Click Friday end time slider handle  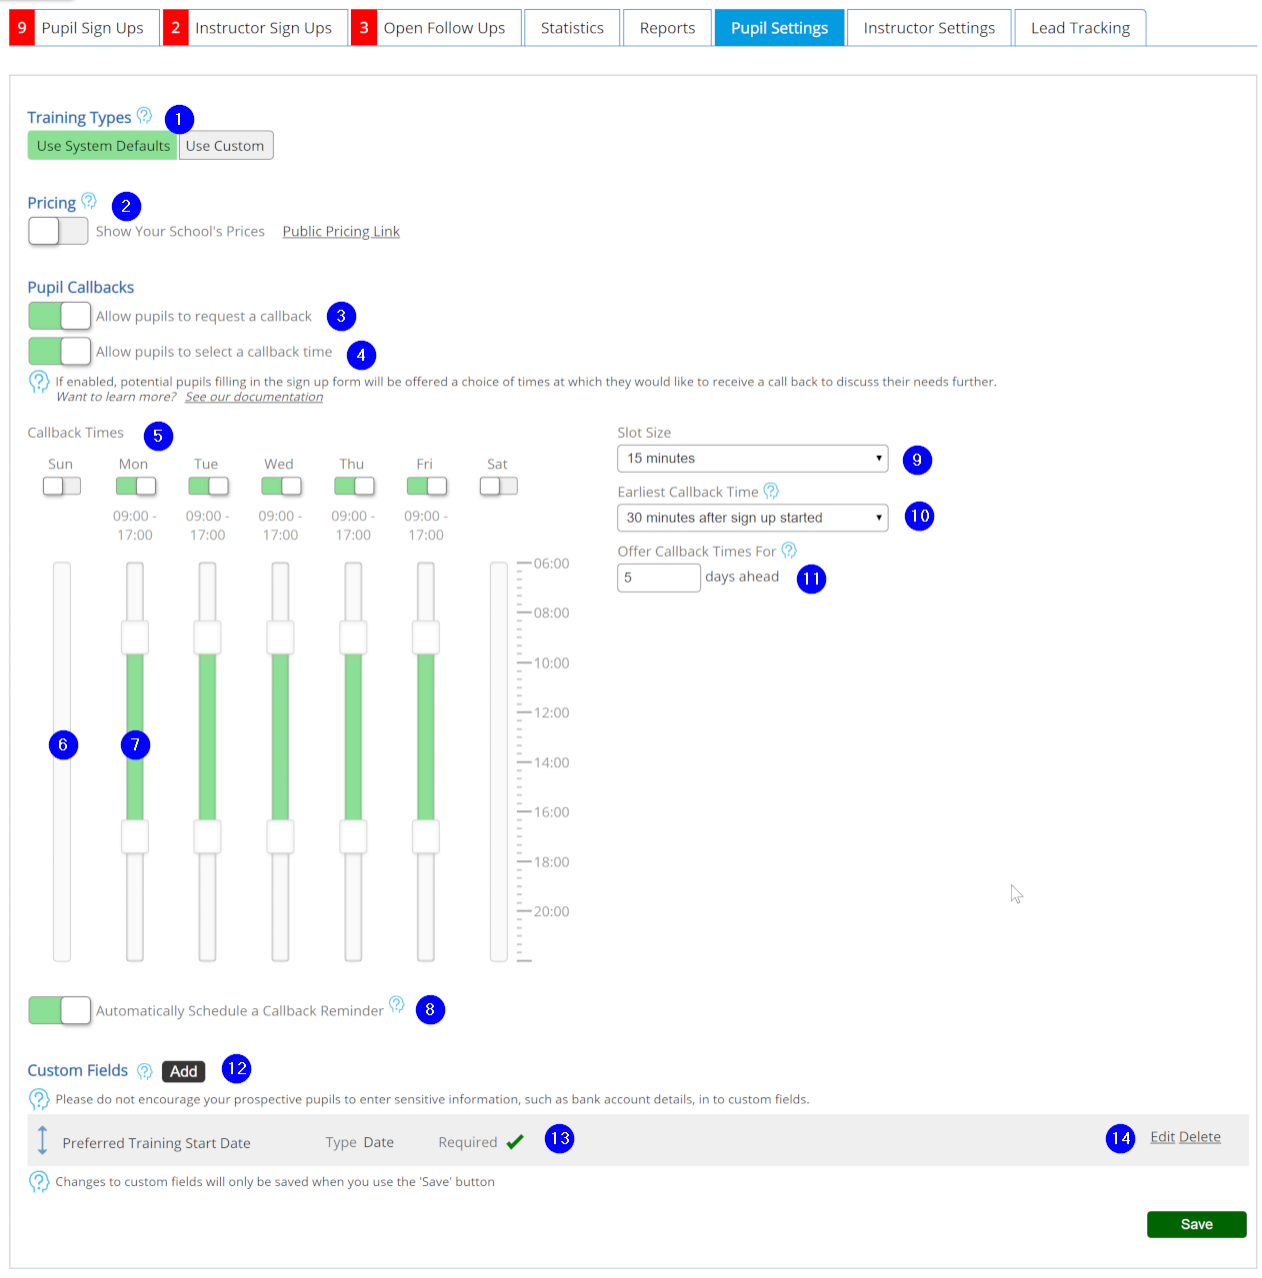(426, 836)
